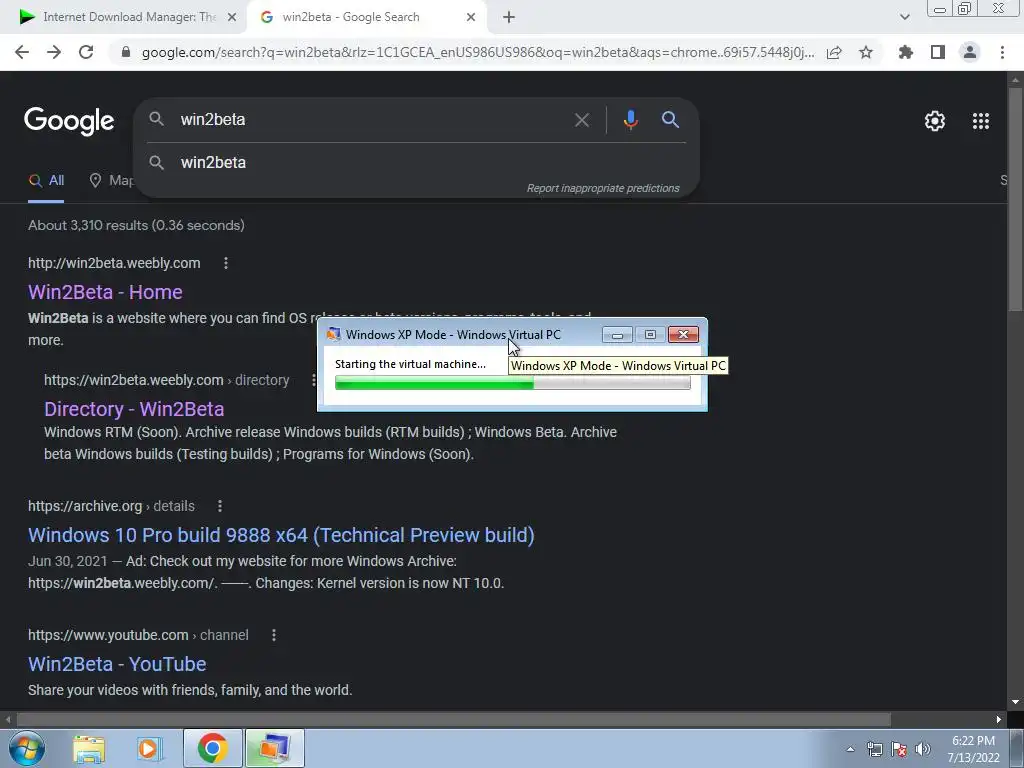Open options for win2beta.weebly.com result
The height and width of the screenshot is (768, 1024).
click(226, 263)
